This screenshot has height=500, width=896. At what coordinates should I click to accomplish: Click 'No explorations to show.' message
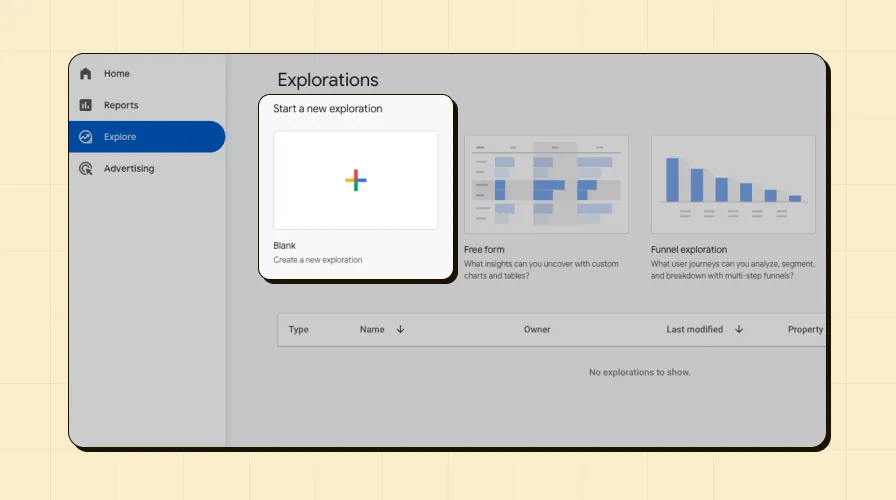(639, 372)
